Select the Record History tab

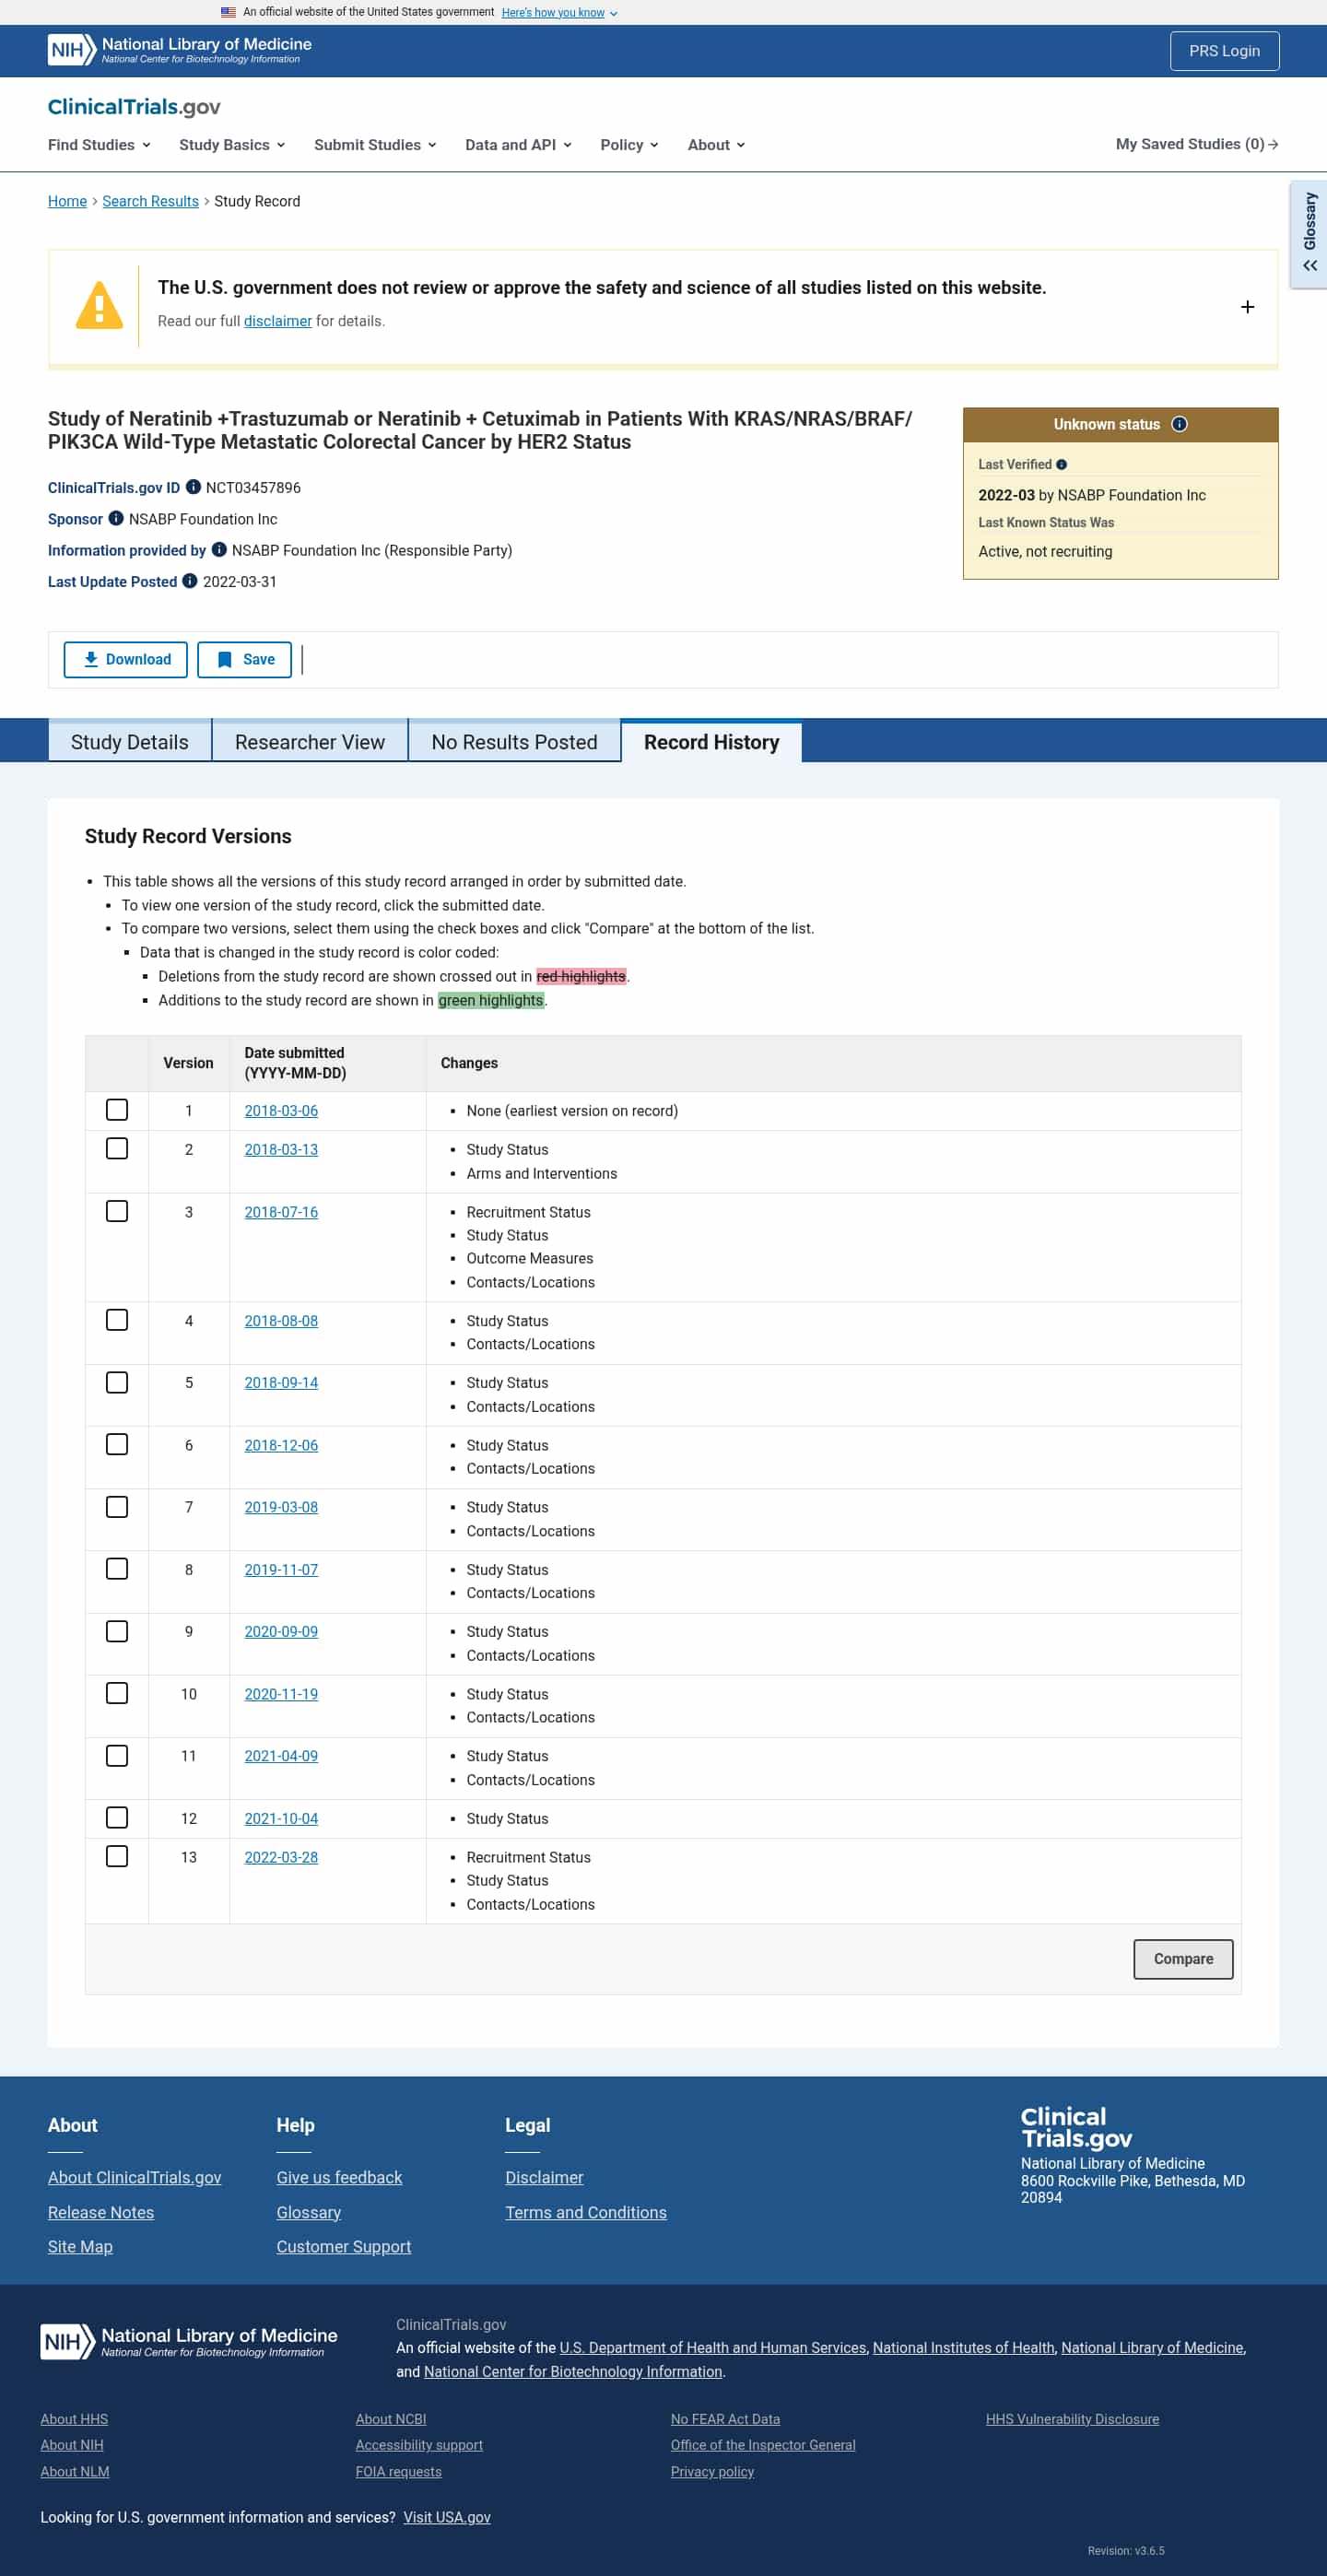(711, 742)
